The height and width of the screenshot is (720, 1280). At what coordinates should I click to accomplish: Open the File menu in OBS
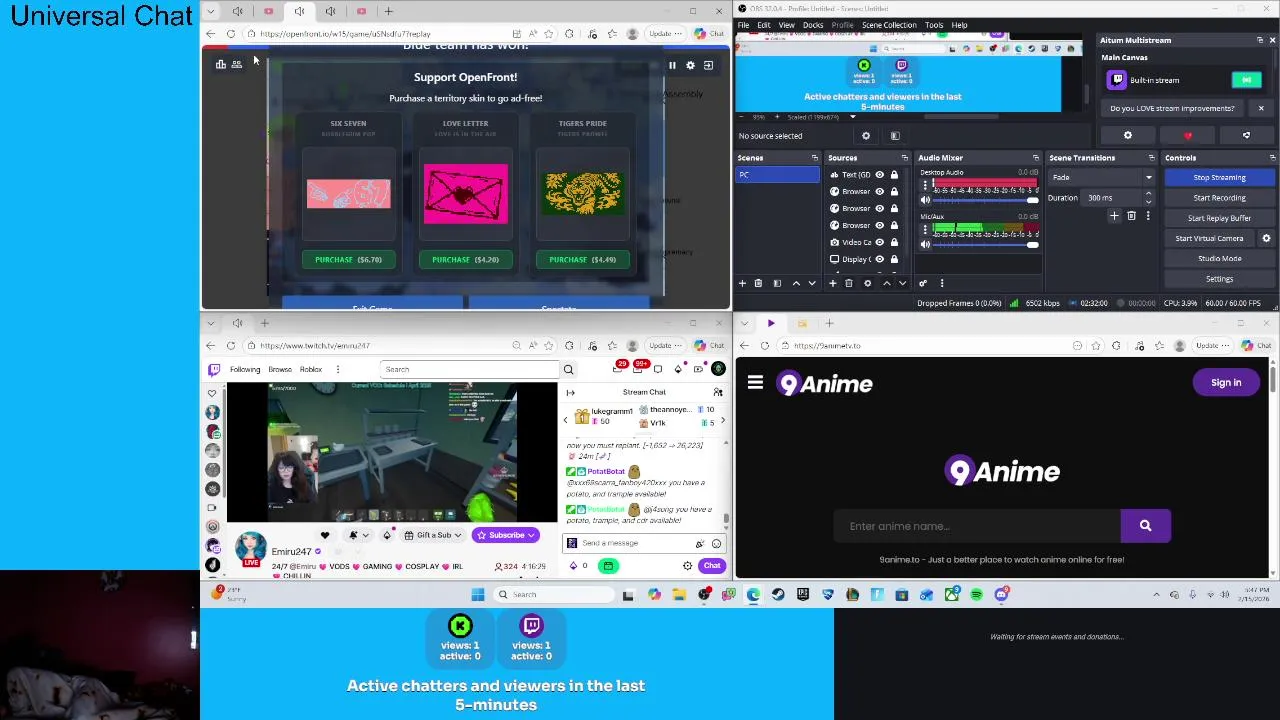click(744, 25)
